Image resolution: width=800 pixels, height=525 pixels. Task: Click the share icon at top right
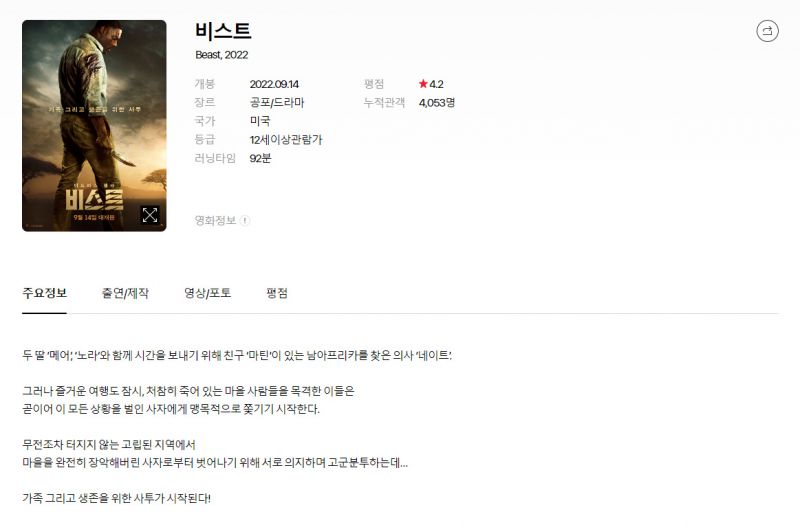(767, 31)
